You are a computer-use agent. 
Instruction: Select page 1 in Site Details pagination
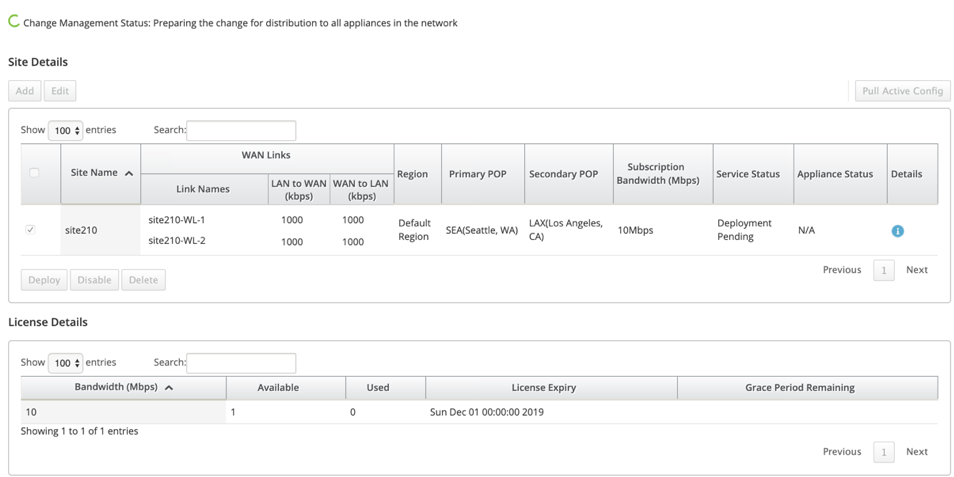coord(884,270)
